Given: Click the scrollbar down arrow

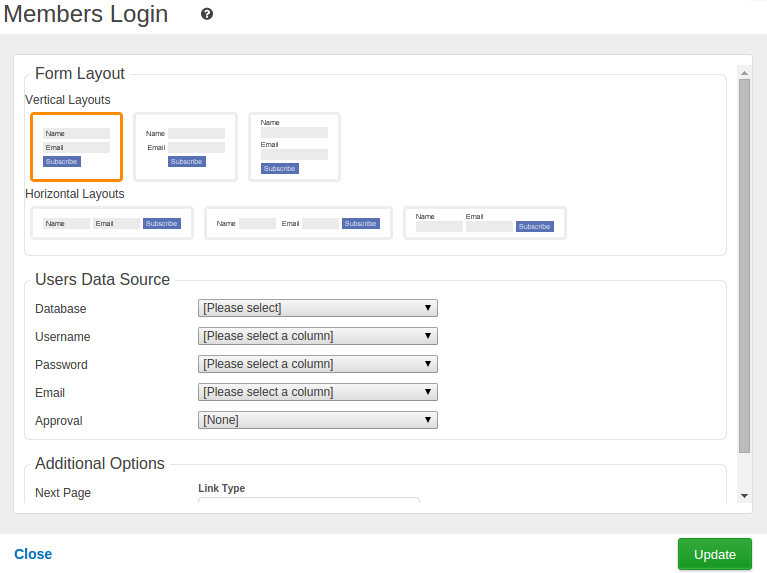Looking at the screenshot, I should click(x=744, y=495).
